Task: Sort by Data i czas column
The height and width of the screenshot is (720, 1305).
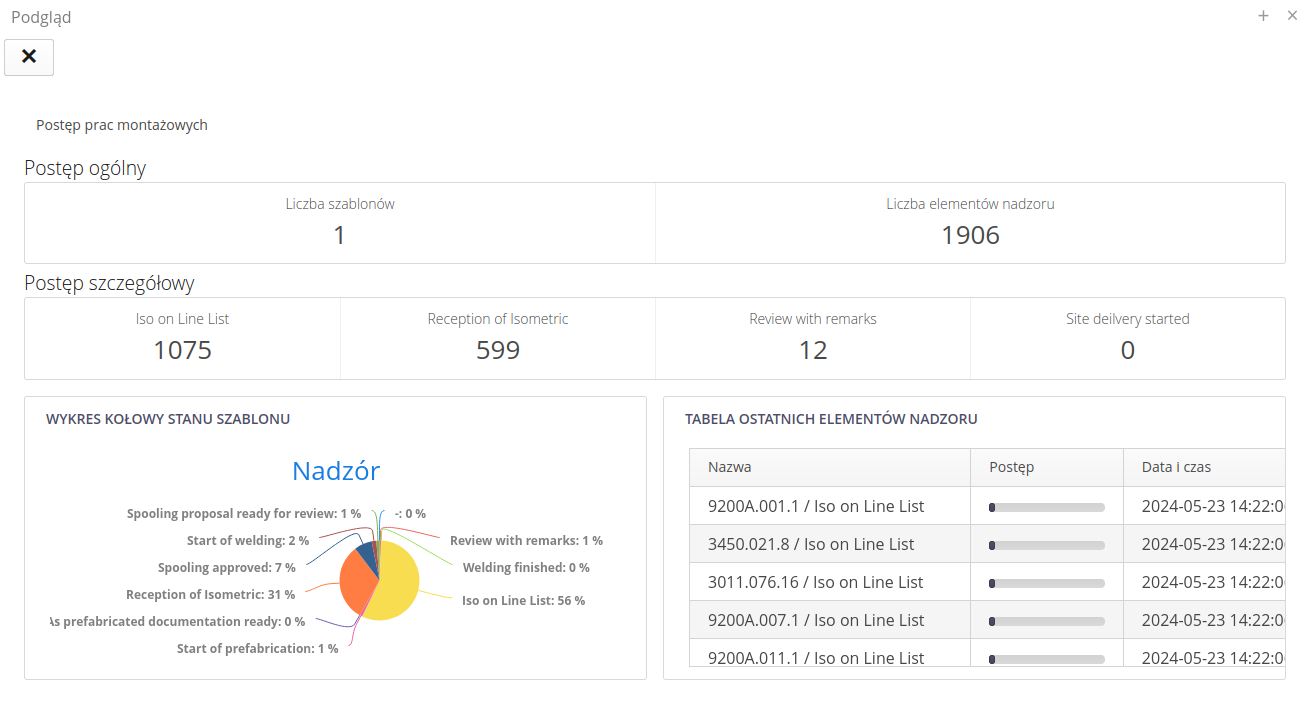Action: (1176, 467)
